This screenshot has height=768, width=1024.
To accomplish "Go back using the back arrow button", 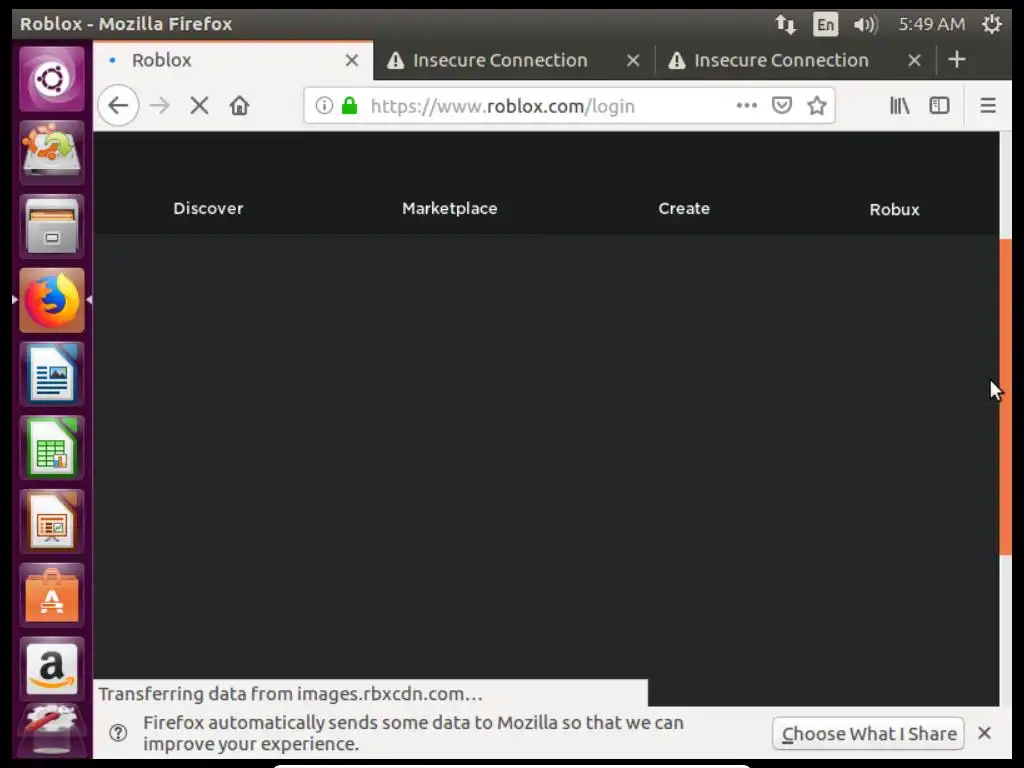I will tap(118, 105).
